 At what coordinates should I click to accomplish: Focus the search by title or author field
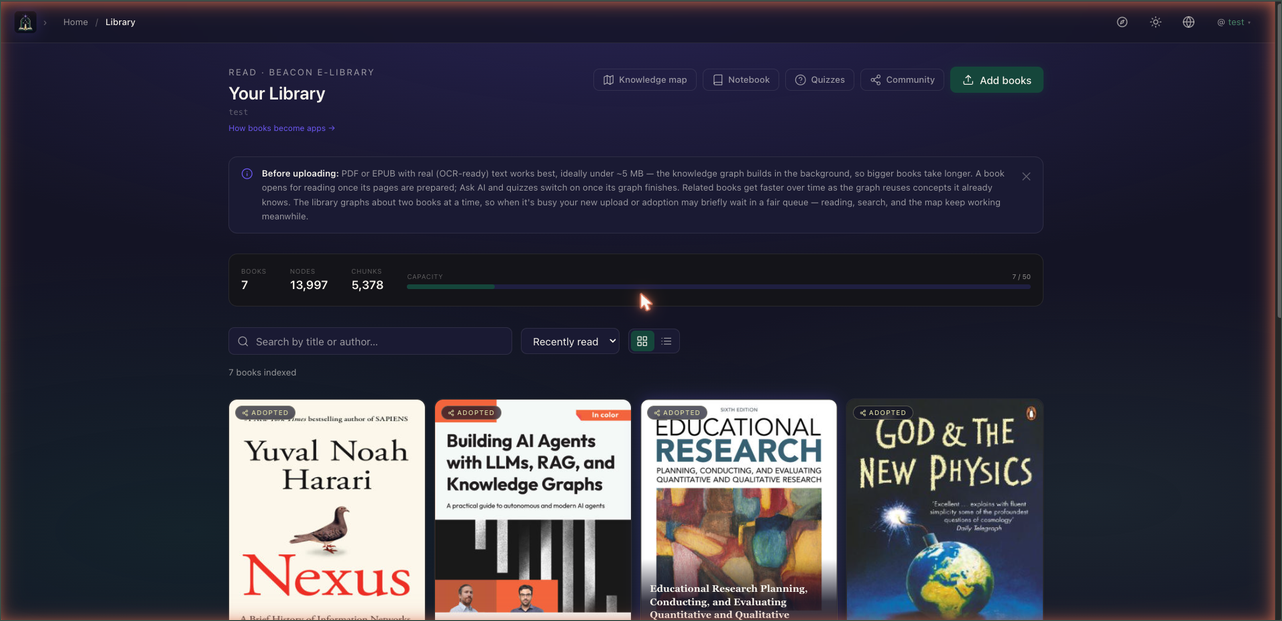point(370,341)
